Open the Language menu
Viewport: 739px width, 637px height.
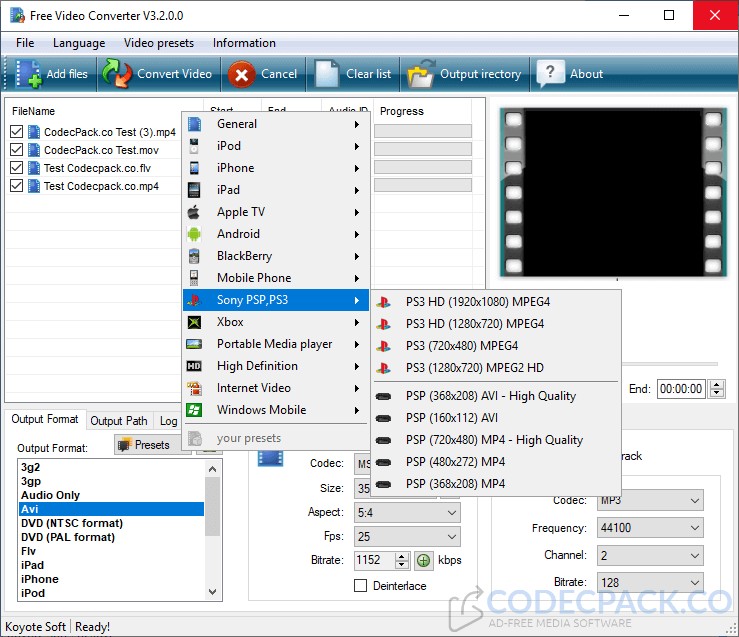point(79,43)
